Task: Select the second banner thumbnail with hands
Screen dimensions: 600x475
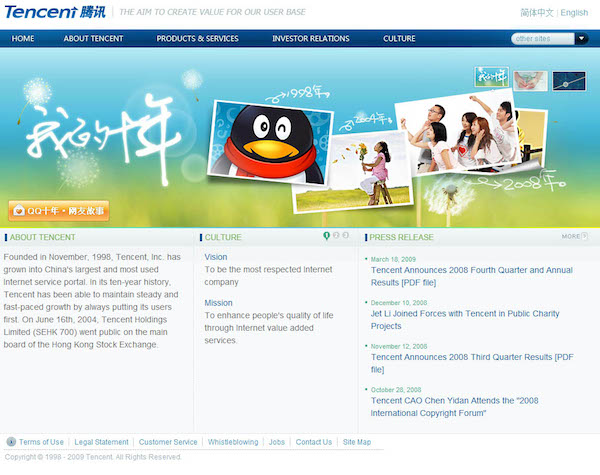Action: click(531, 80)
